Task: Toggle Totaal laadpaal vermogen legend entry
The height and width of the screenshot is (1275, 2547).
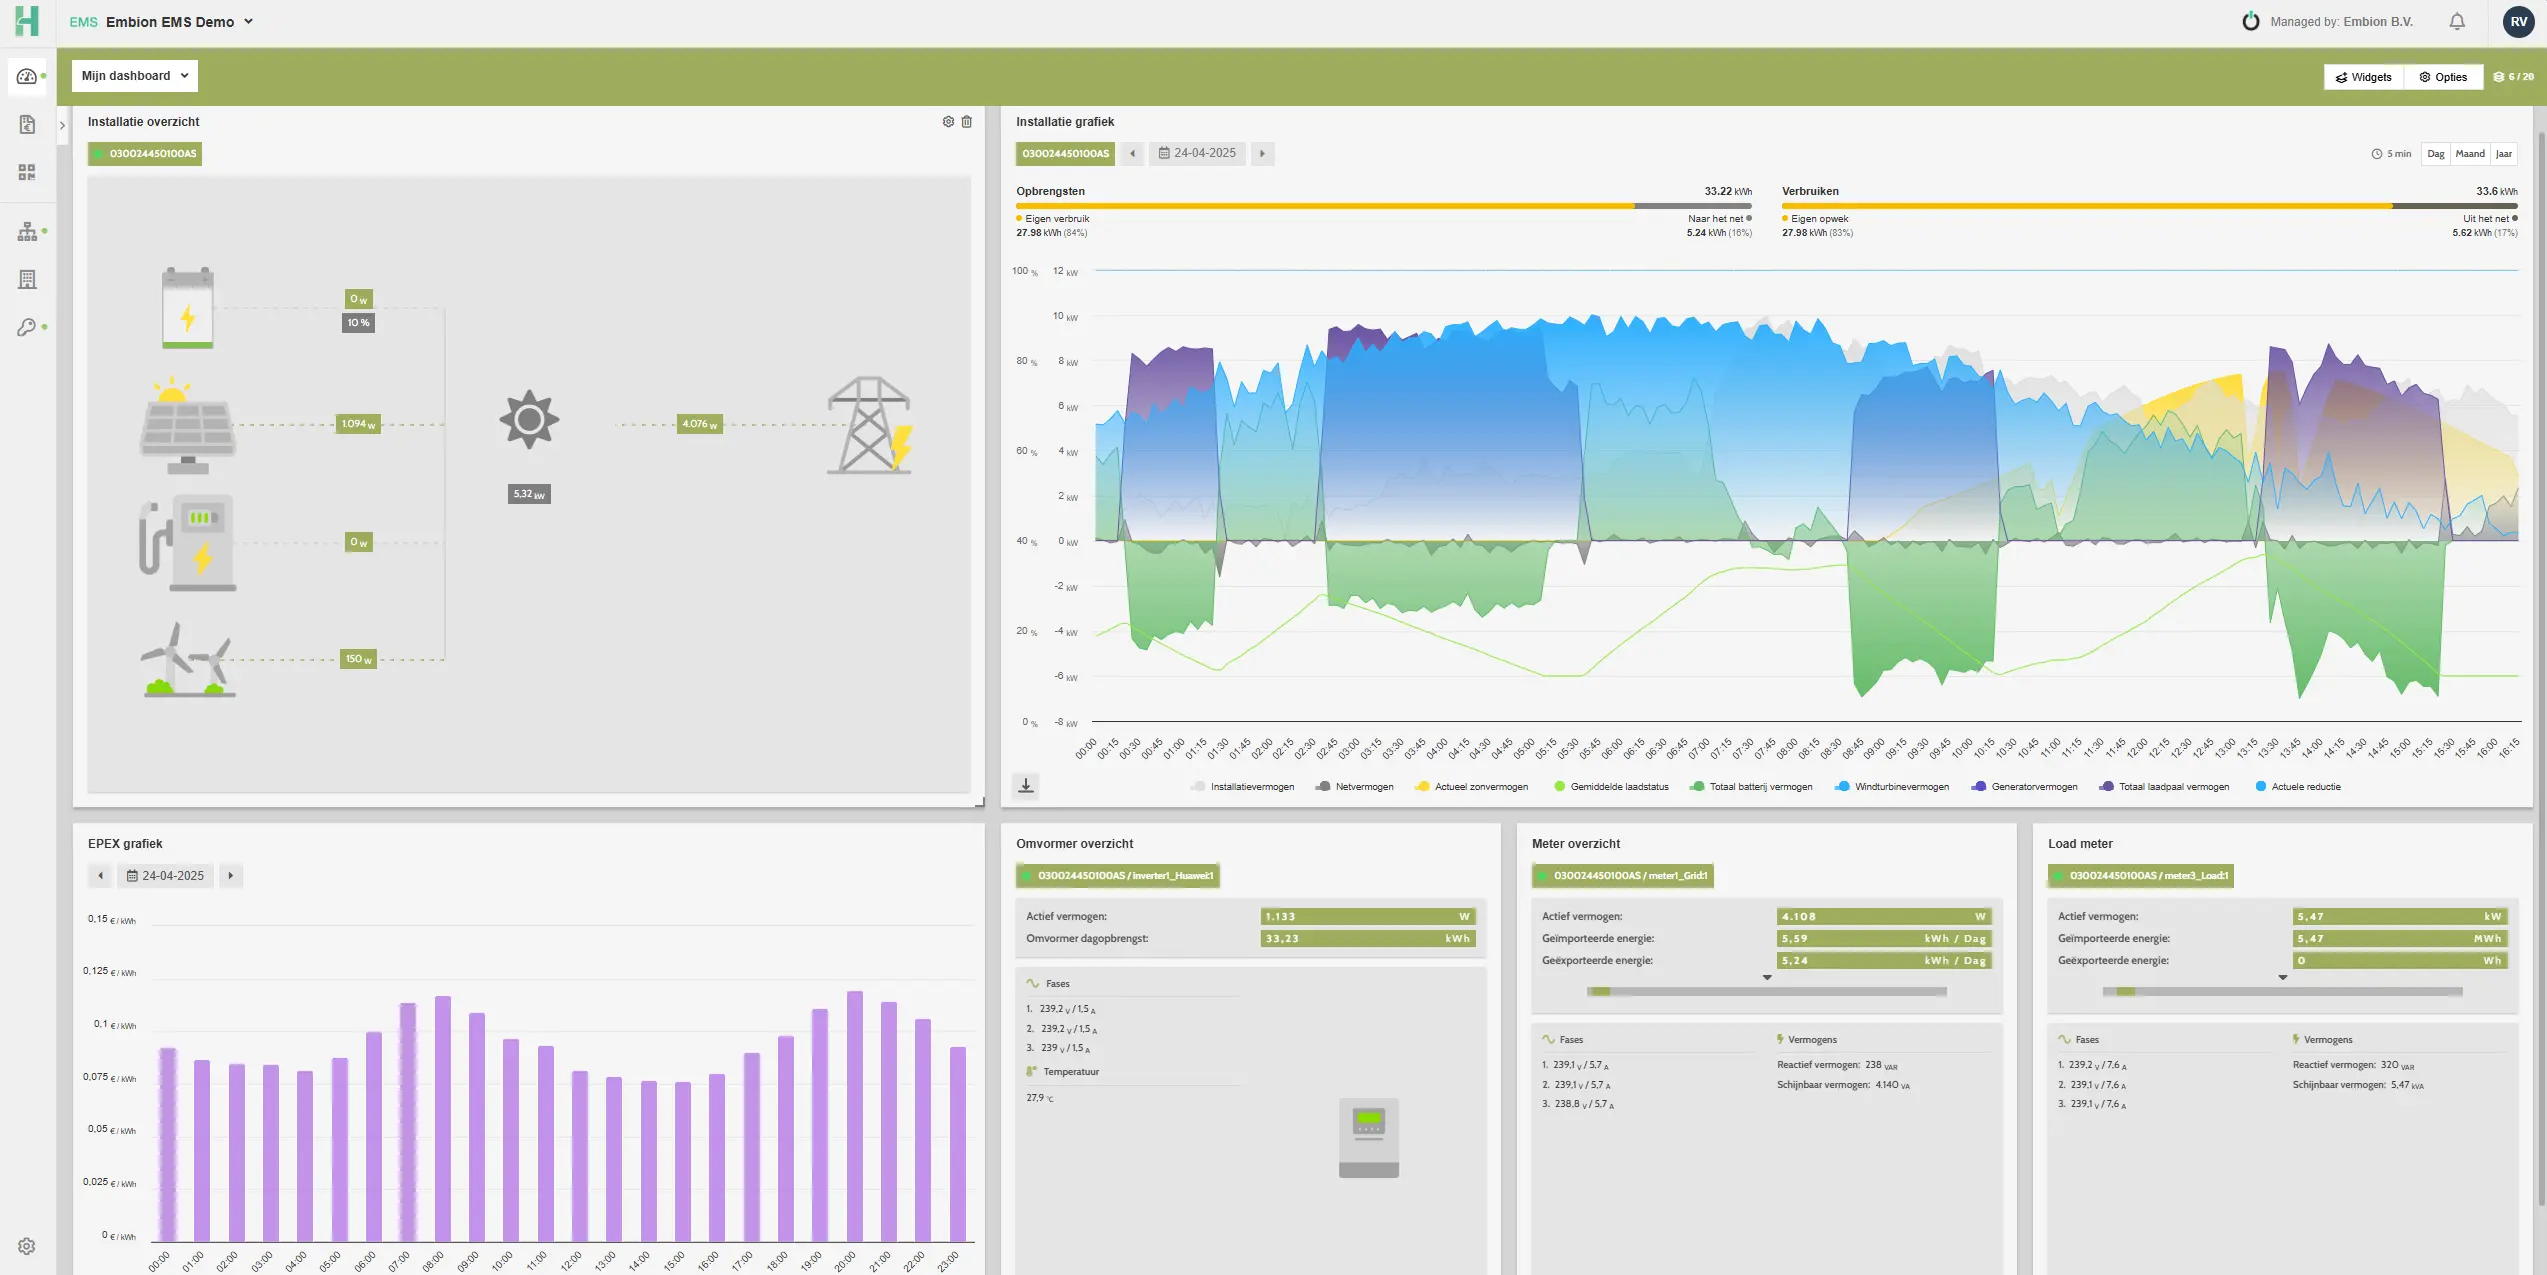Action: coord(2165,787)
